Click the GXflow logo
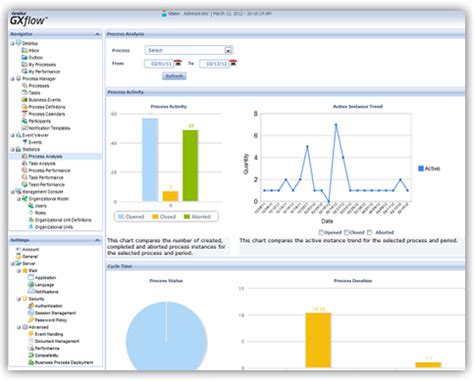The image size is (474, 381). pyautogui.click(x=28, y=20)
